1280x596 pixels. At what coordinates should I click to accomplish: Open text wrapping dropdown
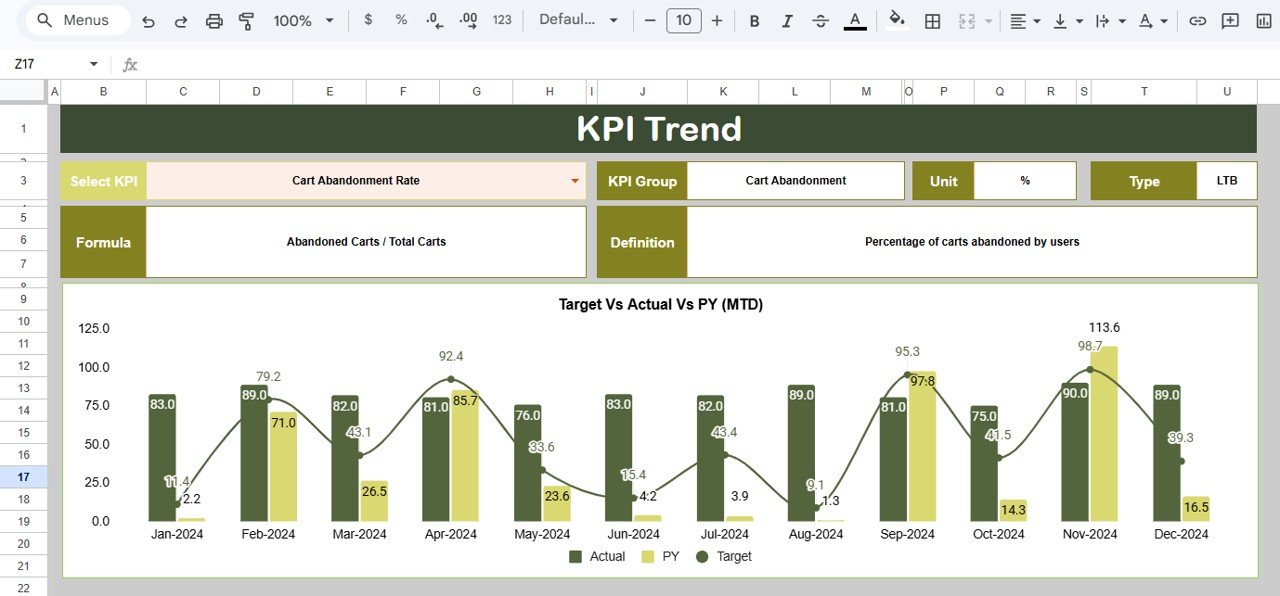point(1110,20)
